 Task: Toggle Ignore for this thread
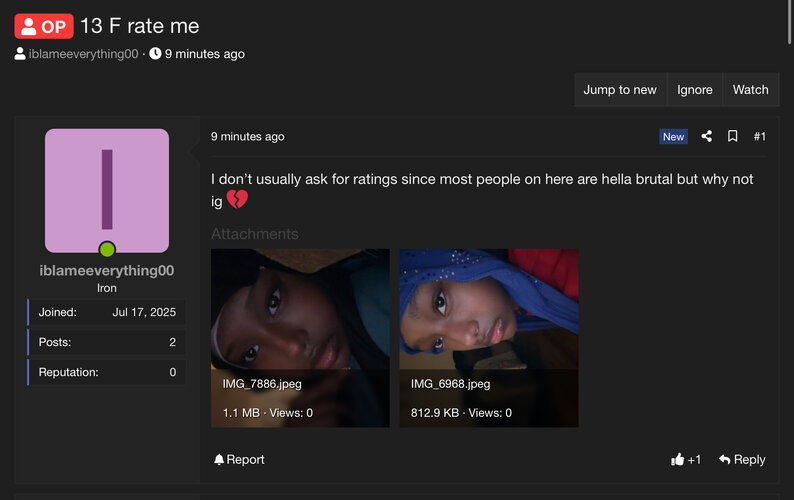[694, 90]
